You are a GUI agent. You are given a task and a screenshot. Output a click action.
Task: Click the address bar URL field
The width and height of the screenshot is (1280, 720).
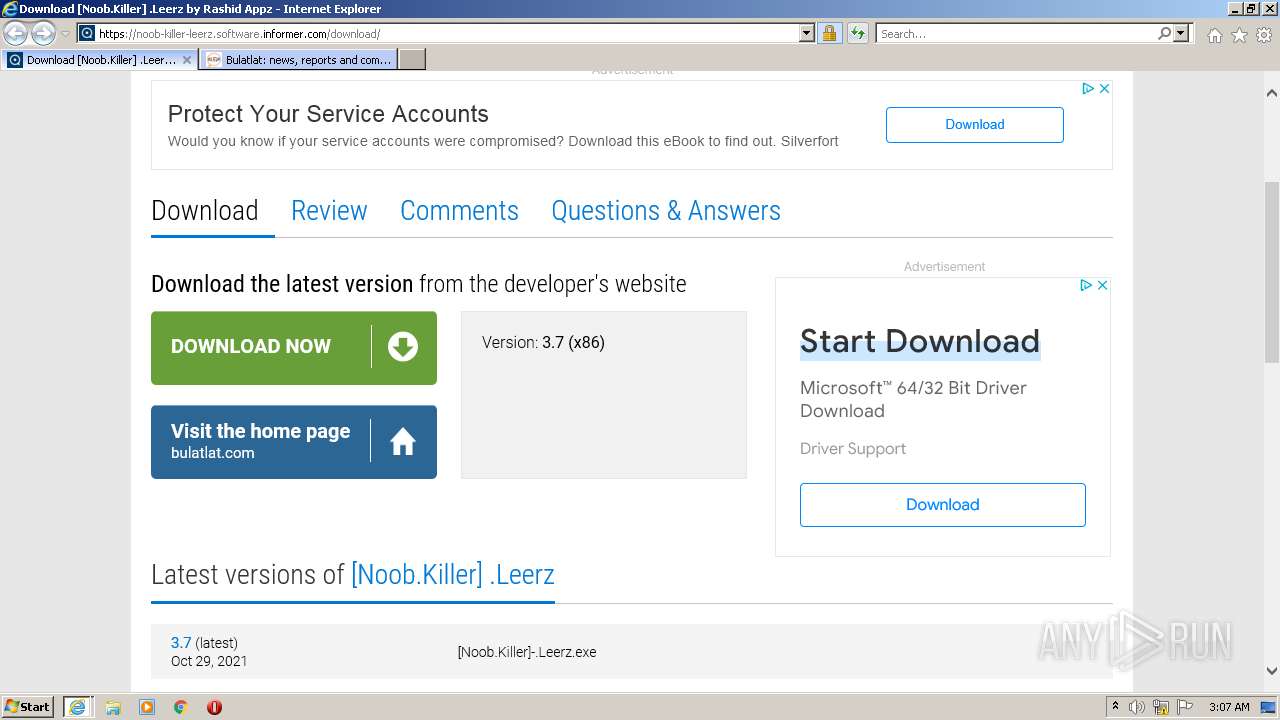click(x=438, y=34)
